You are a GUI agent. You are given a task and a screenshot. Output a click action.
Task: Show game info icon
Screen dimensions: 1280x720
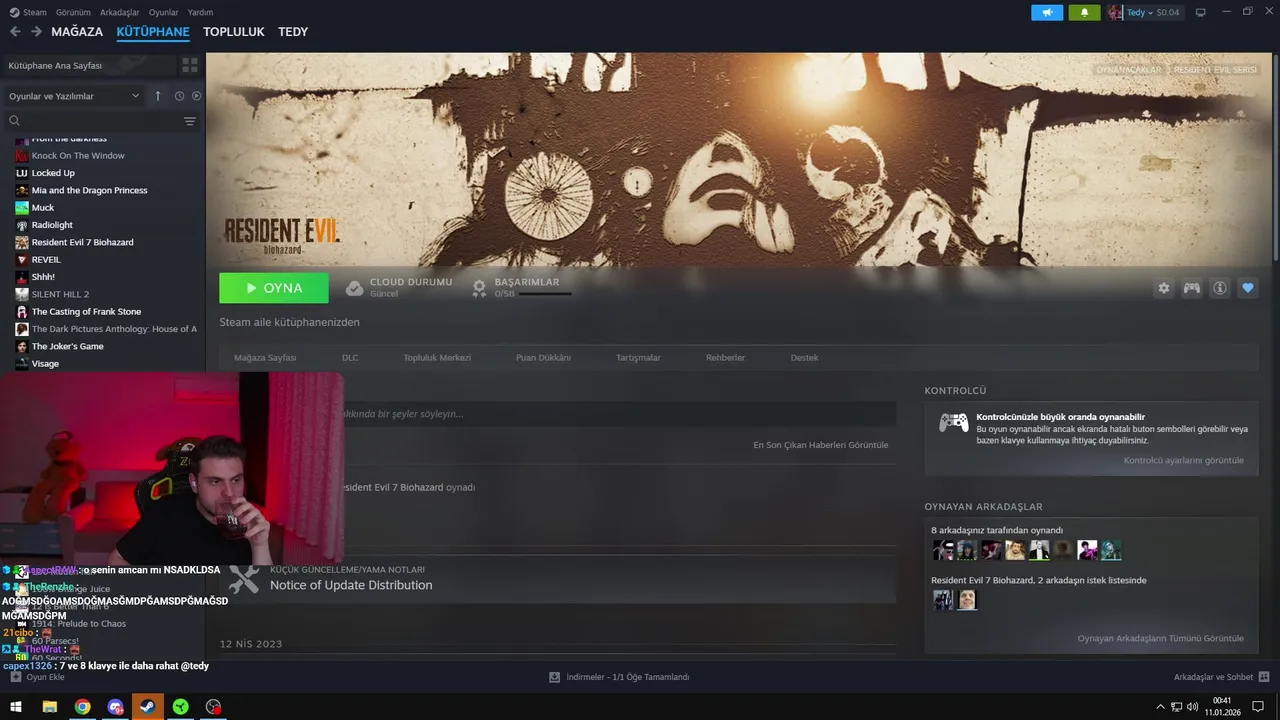[x=1220, y=288]
